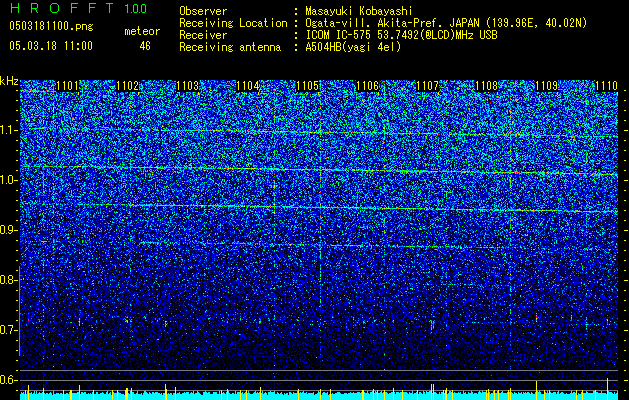The image size is (629, 400).
Task: Click the antenna value A504HB(yagi 4el)
Action: tap(353, 47)
